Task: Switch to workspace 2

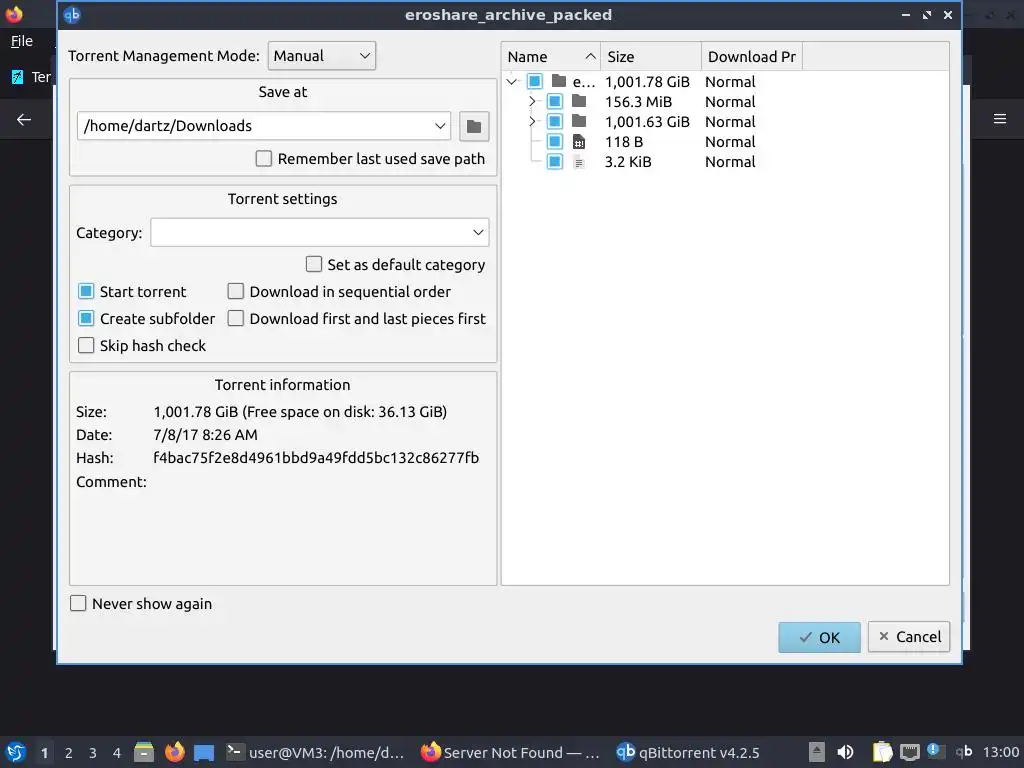Action: (69, 753)
